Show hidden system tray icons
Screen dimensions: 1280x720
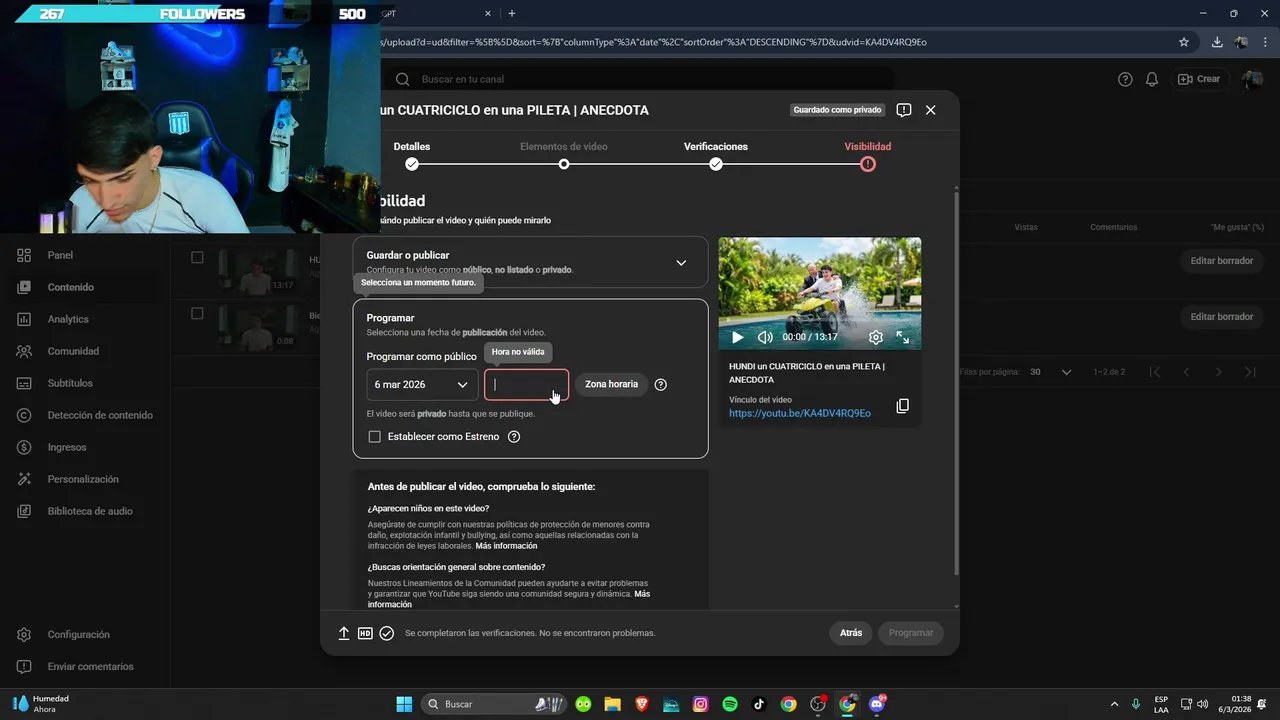click(x=1114, y=704)
